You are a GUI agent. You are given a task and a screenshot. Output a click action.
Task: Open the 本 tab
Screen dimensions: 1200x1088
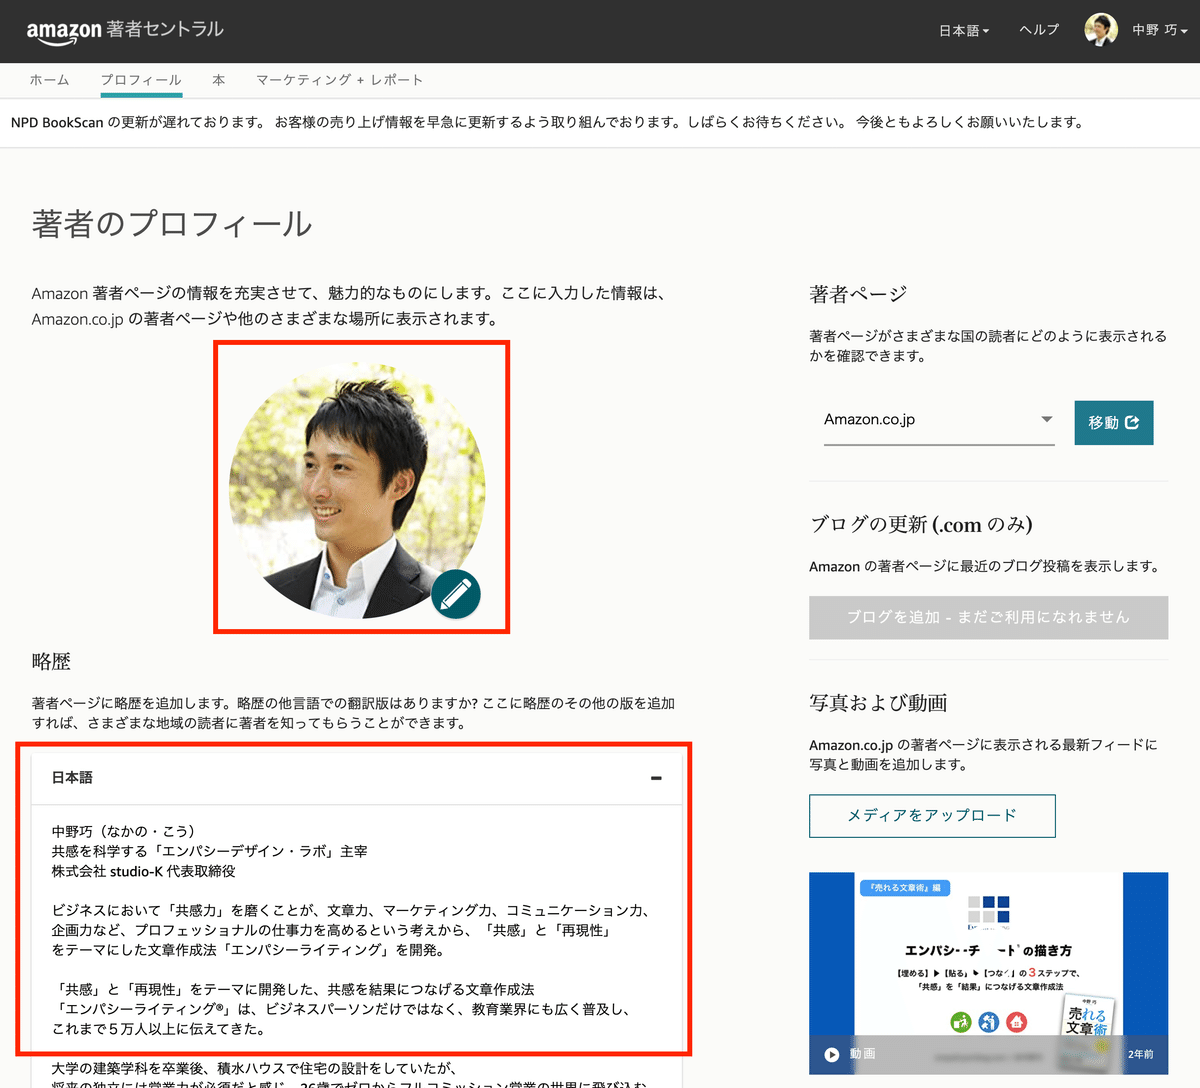(x=219, y=80)
